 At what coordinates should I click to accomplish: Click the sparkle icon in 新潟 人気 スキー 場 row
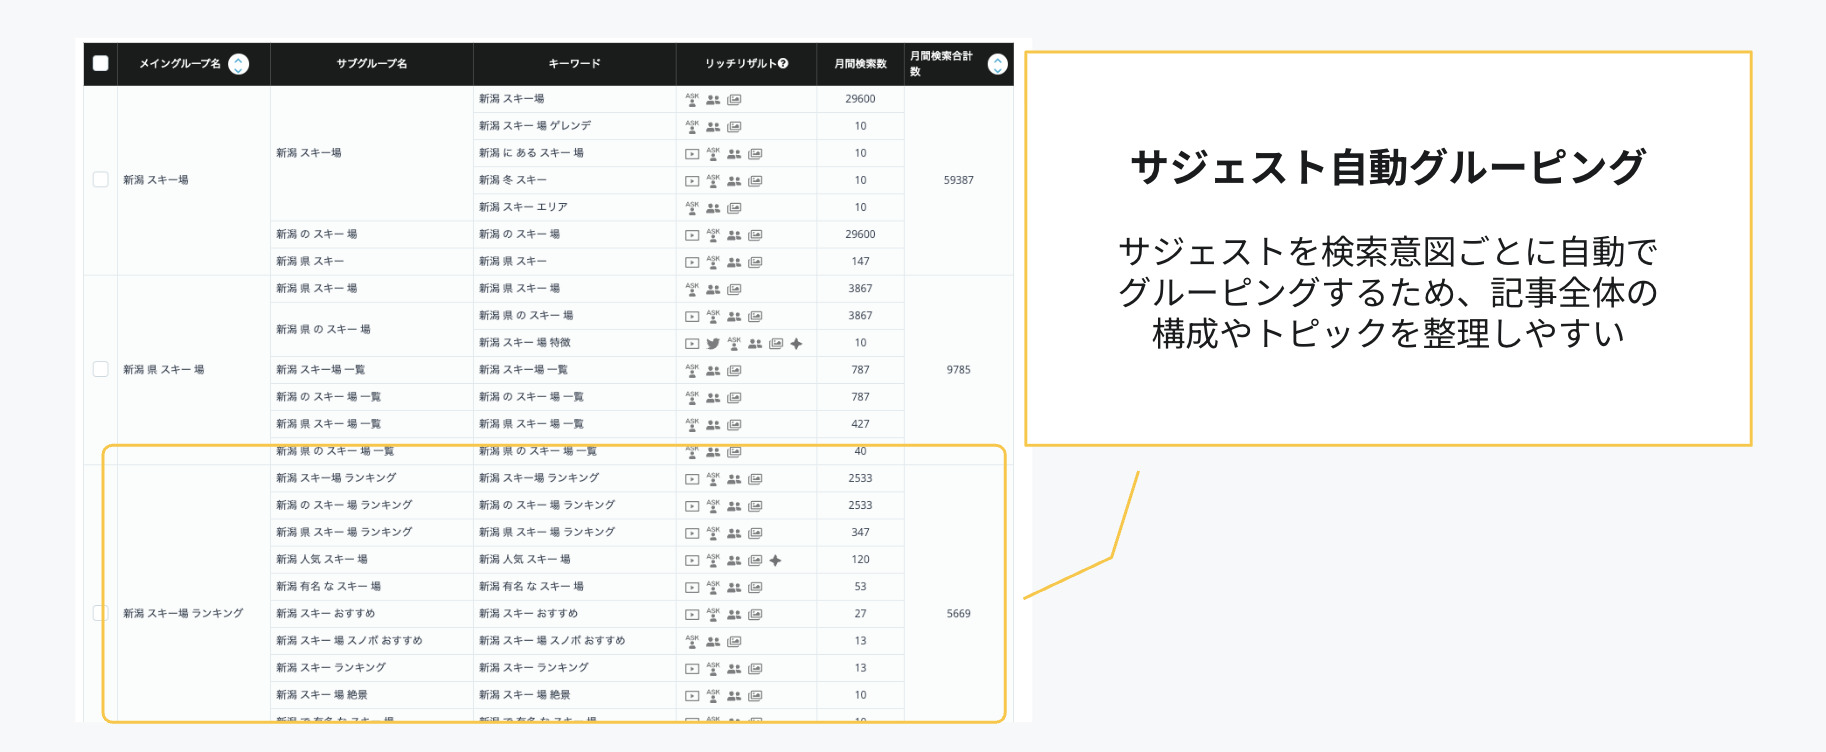click(x=775, y=560)
